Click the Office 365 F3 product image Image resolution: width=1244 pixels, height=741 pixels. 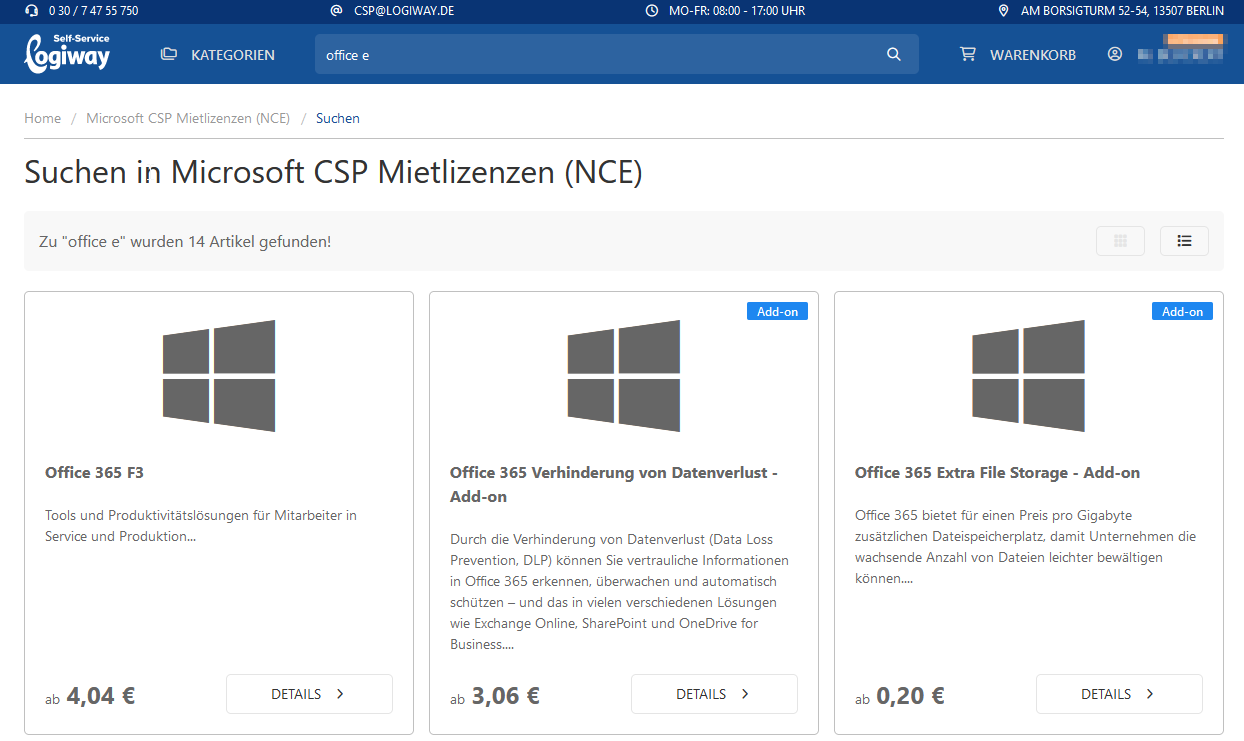click(219, 376)
